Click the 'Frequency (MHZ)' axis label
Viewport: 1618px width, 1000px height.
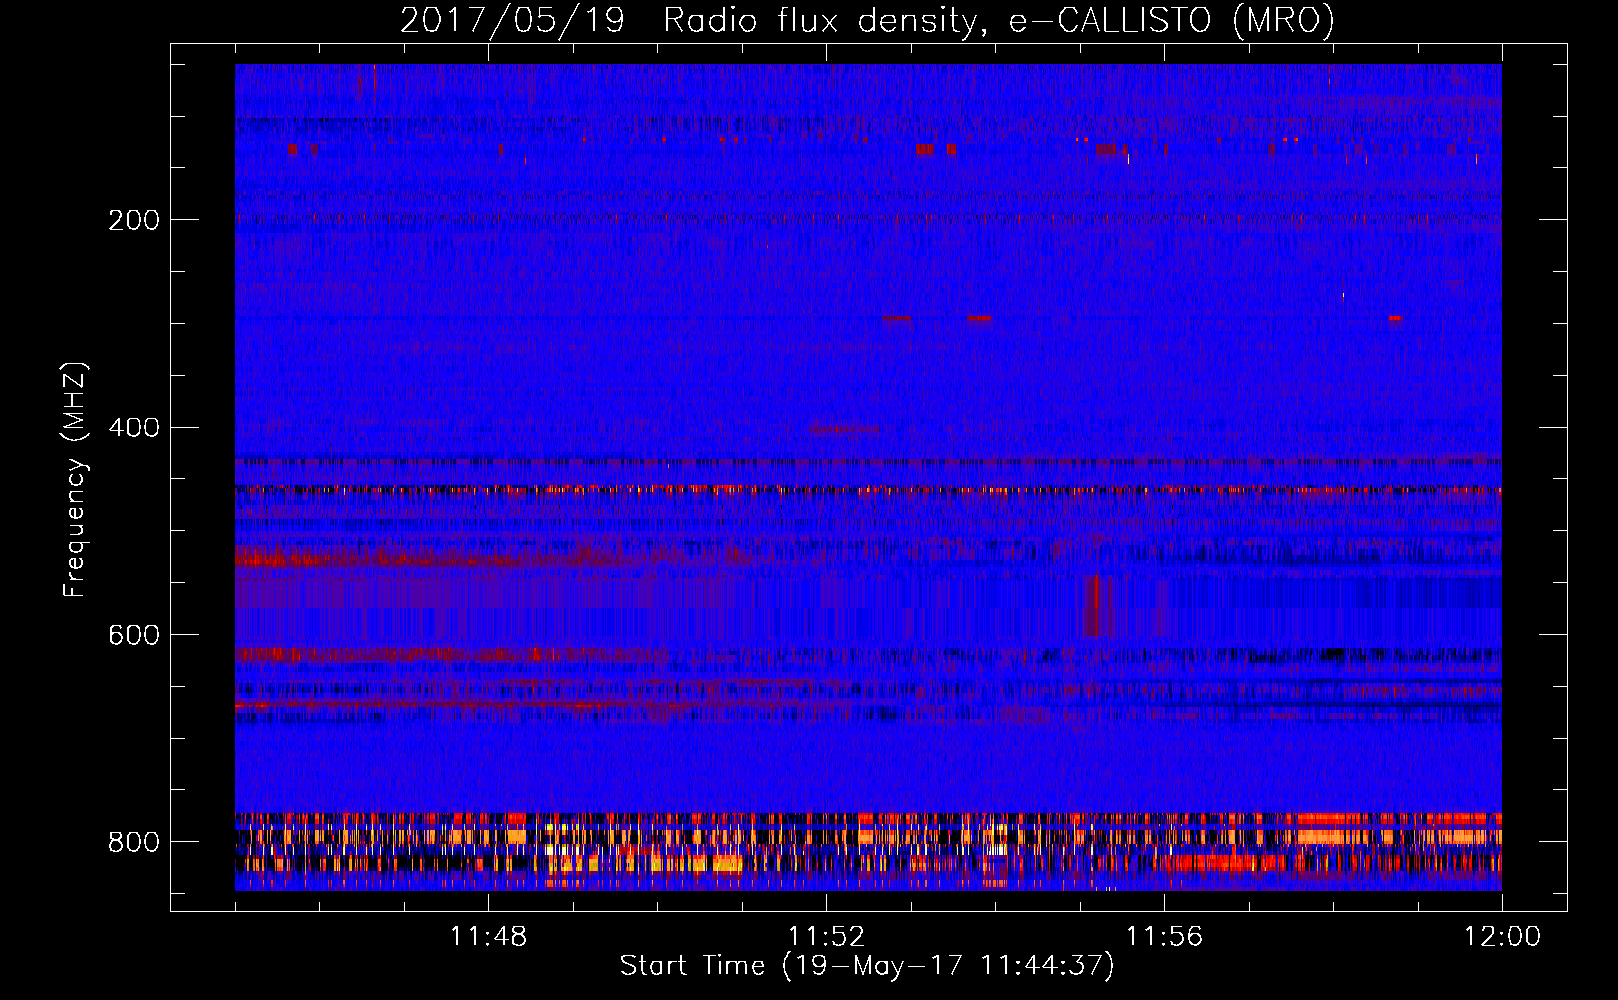coord(75,479)
